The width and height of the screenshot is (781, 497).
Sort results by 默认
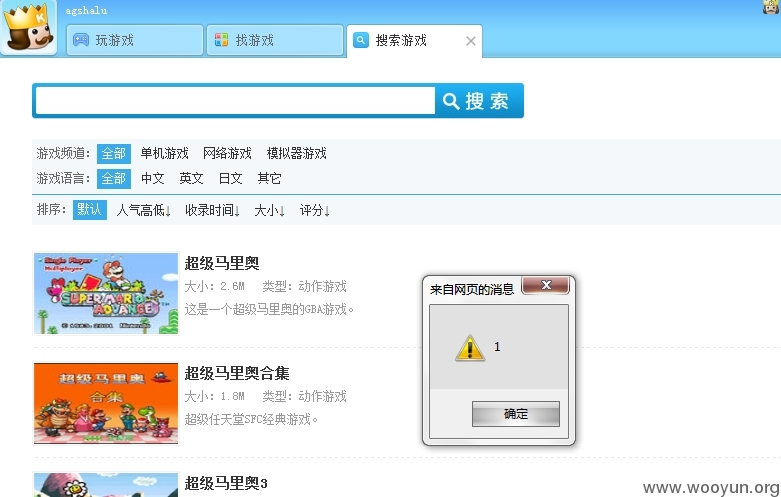(90, 210)
